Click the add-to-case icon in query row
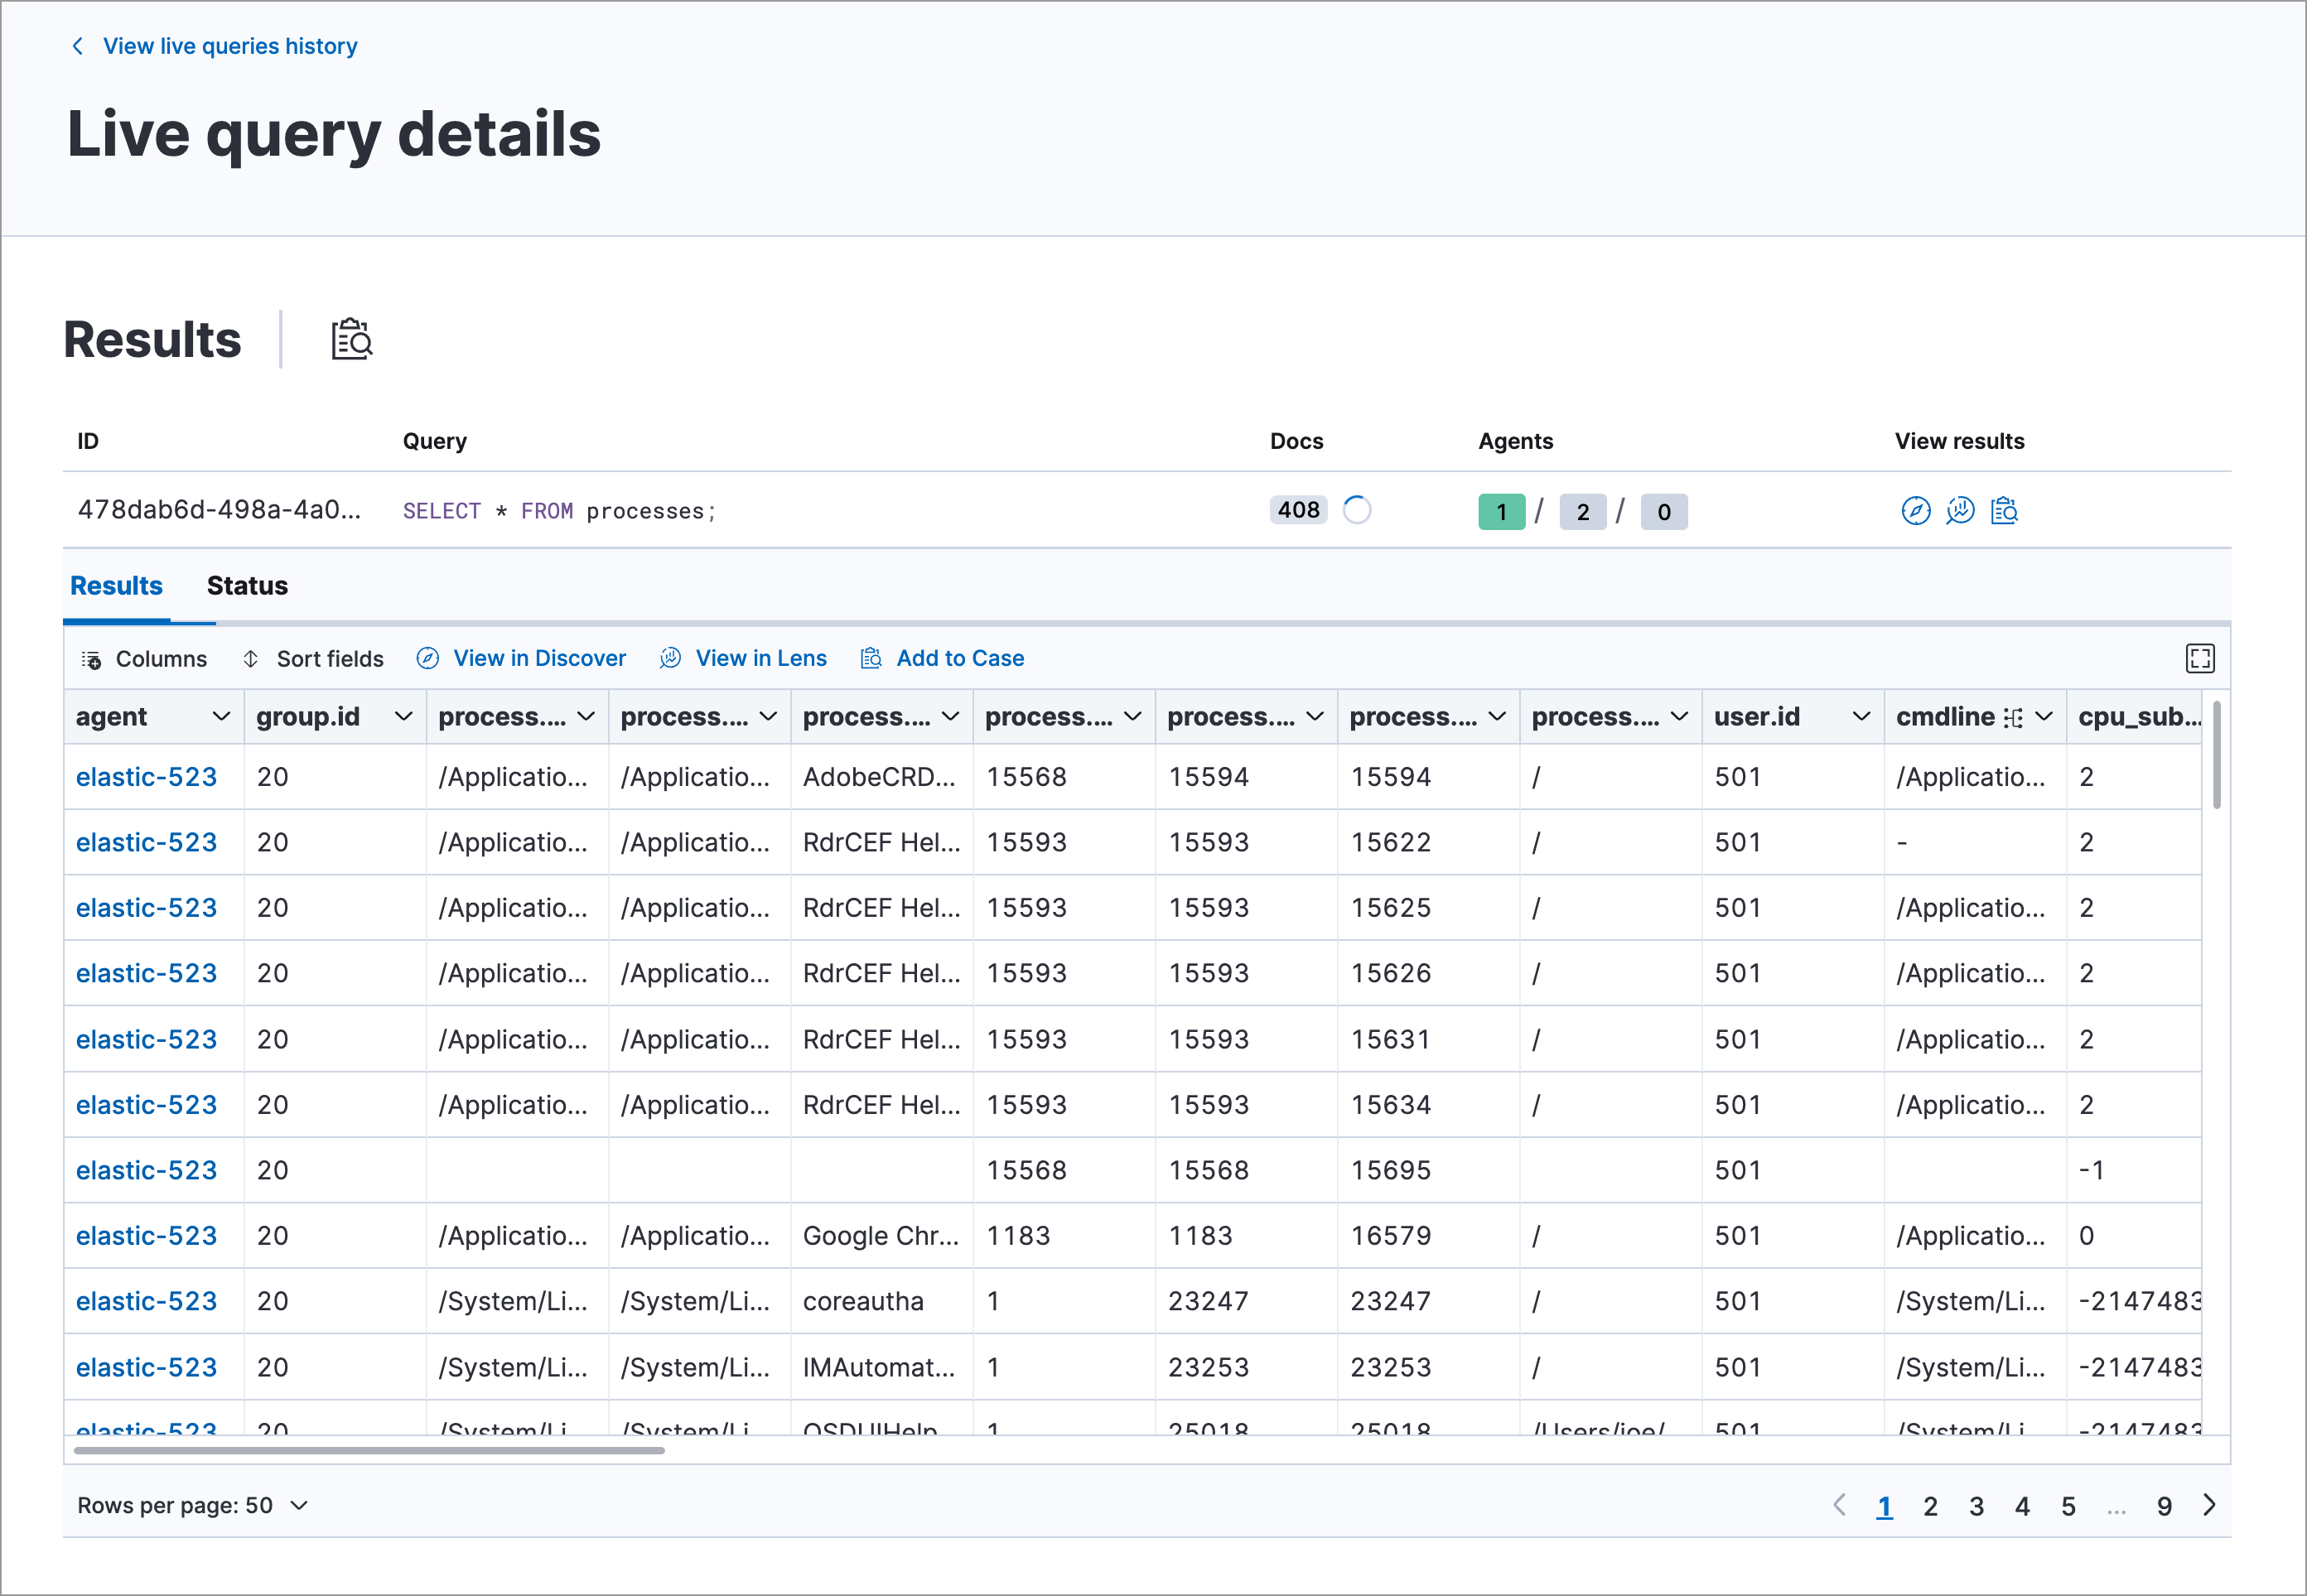 [x=2004, y=511]
